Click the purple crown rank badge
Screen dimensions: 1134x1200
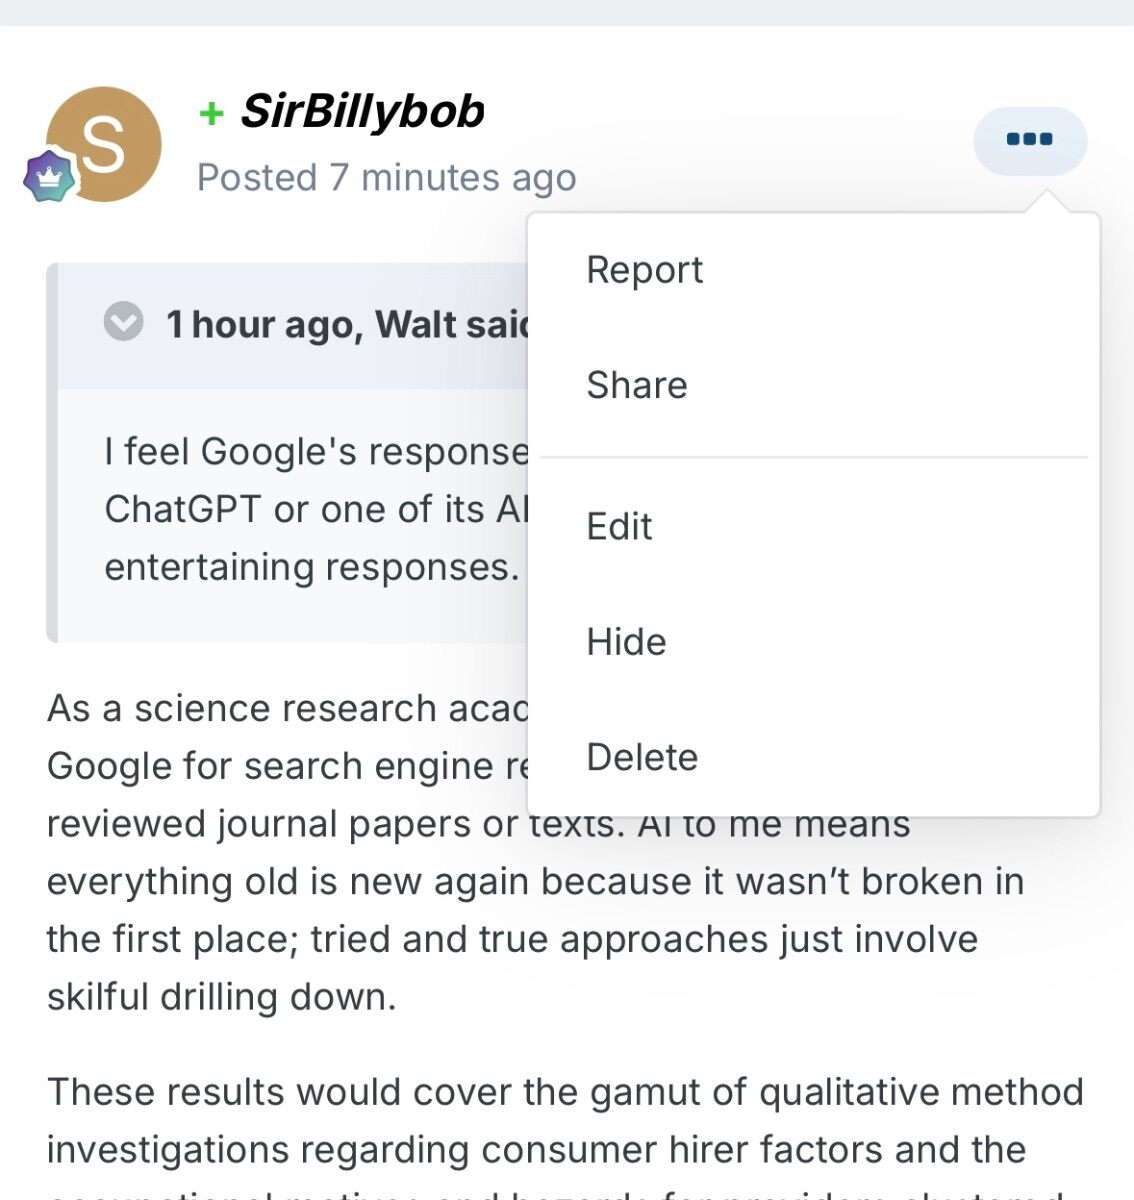(49, 176)
